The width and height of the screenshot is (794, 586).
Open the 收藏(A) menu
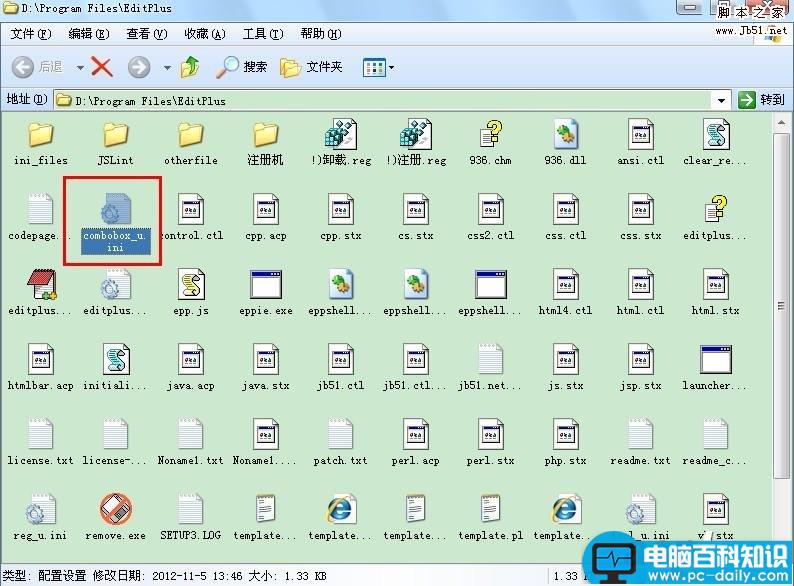[x=205, y=34]
